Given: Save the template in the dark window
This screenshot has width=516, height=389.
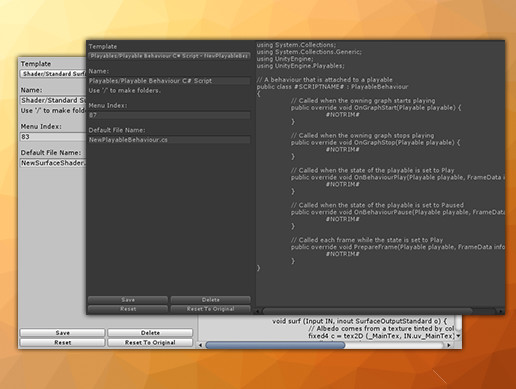Looking at the screenshot, I should [x=128, y=300].
